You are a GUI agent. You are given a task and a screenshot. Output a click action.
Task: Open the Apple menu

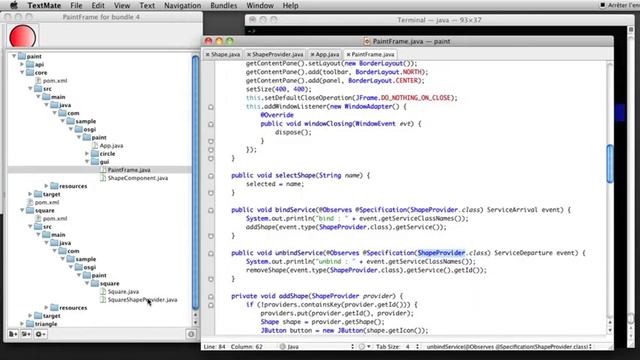tap(13, 5)
